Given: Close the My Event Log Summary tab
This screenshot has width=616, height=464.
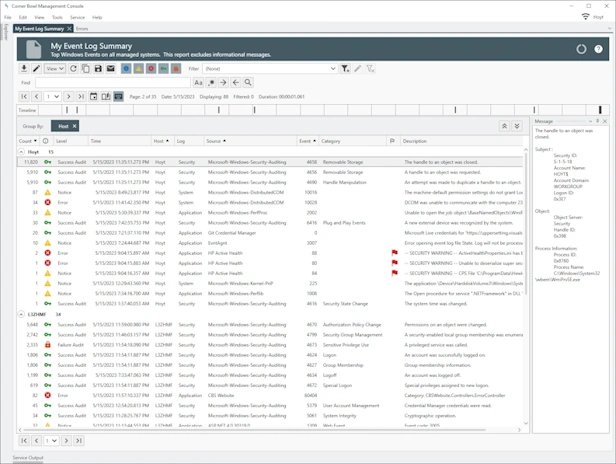Looking at the screenshot, I should (69, 29).
